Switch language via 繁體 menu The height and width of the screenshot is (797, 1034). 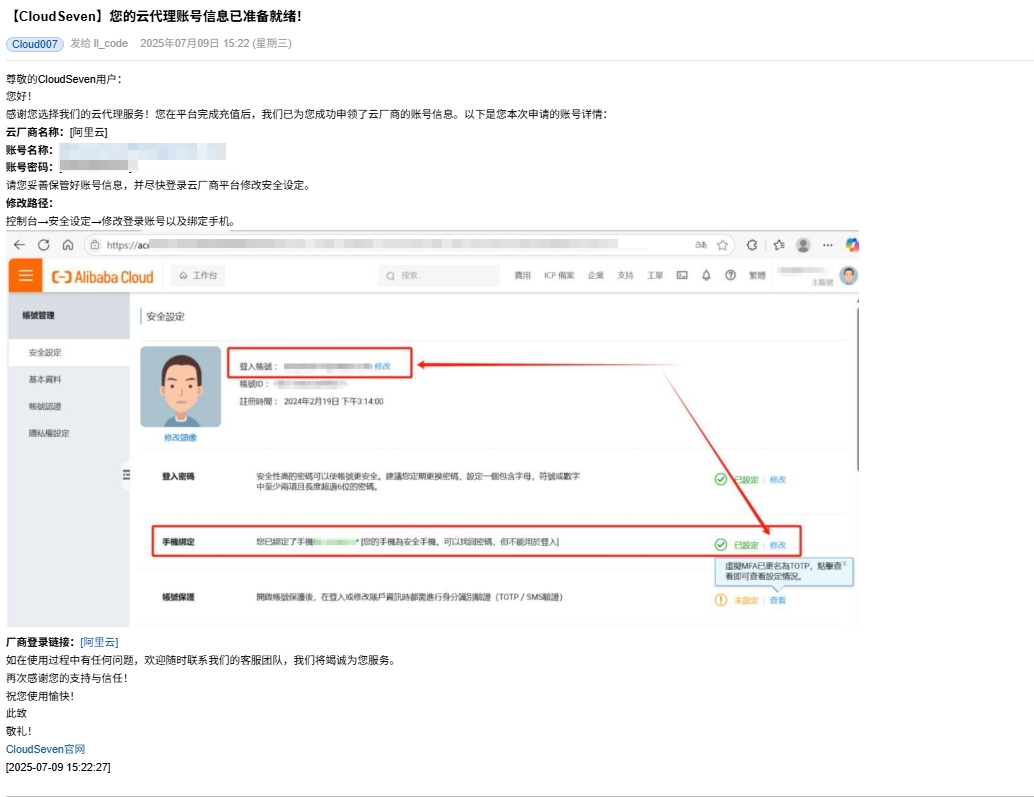coord(757,275)
